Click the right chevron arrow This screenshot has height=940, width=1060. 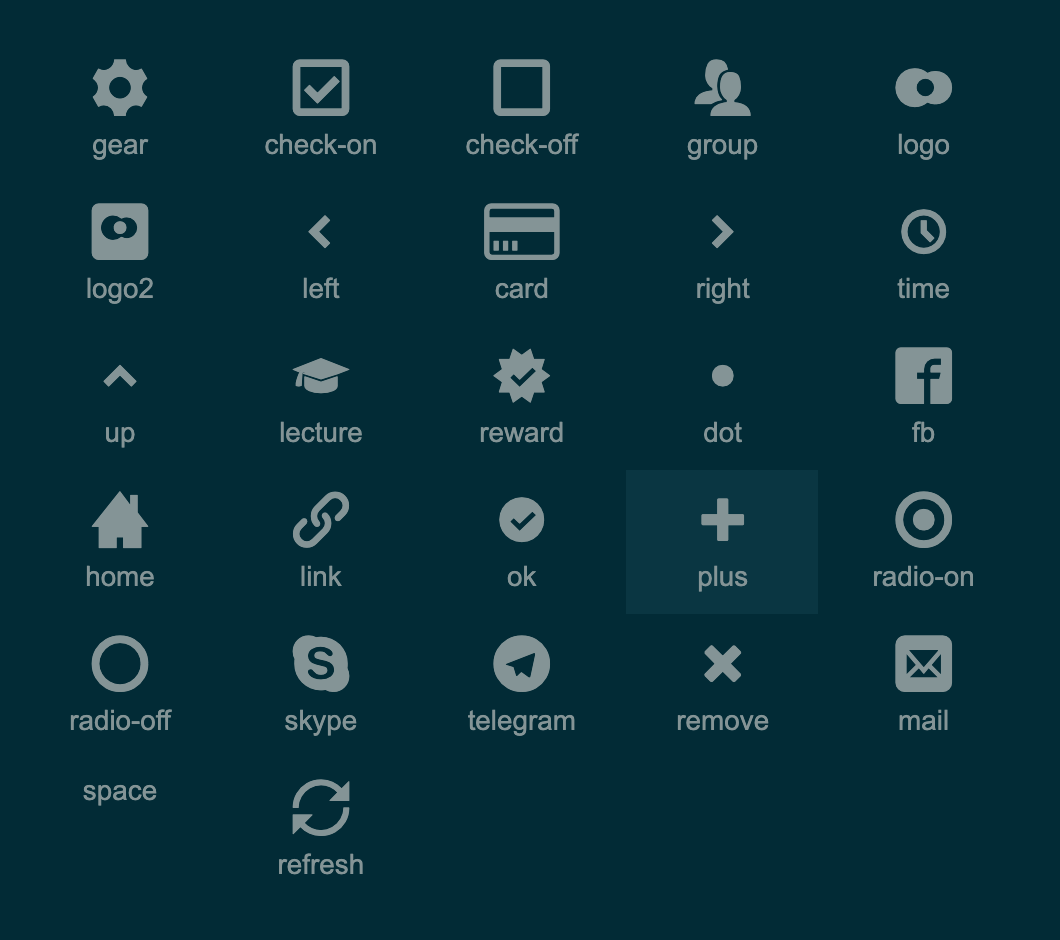(x=722, y=232)
